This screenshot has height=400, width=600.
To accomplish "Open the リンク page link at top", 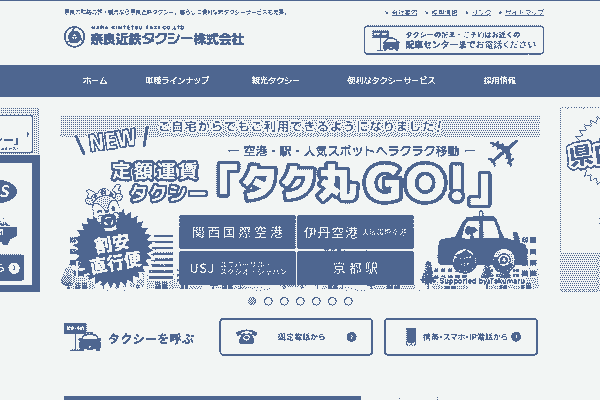I will coord(481,13).
